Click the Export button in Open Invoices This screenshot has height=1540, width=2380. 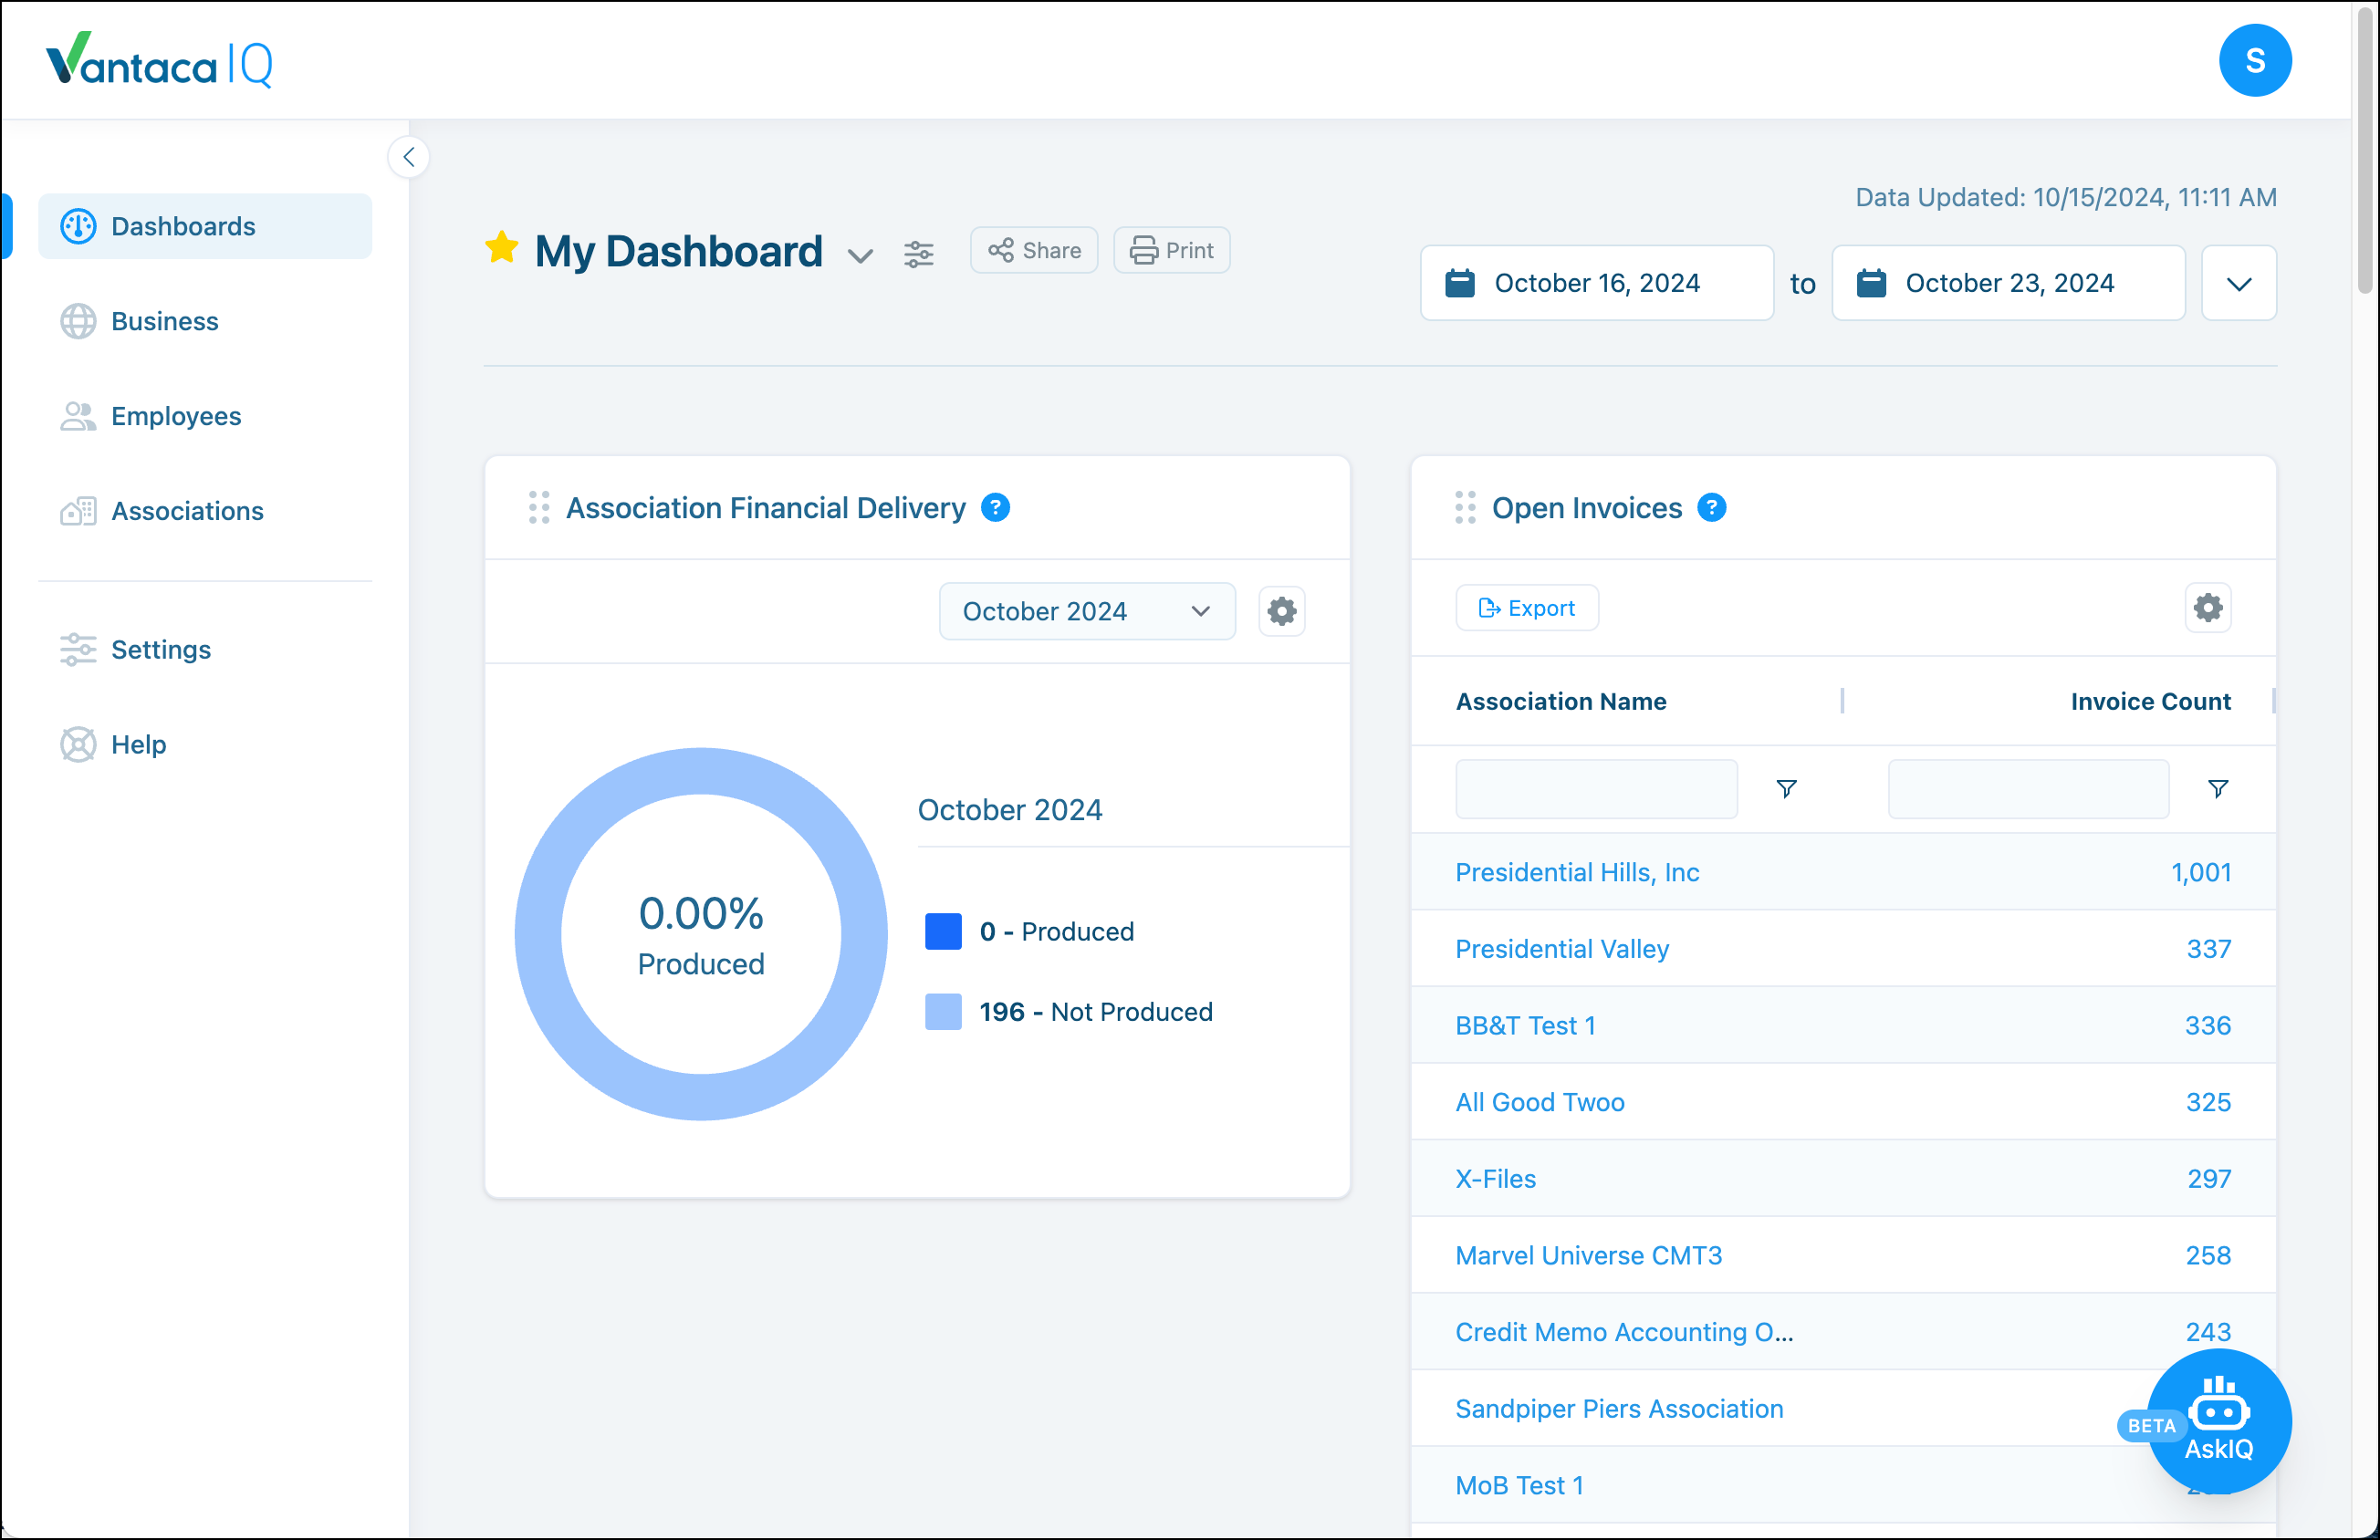pos(1526,608)
